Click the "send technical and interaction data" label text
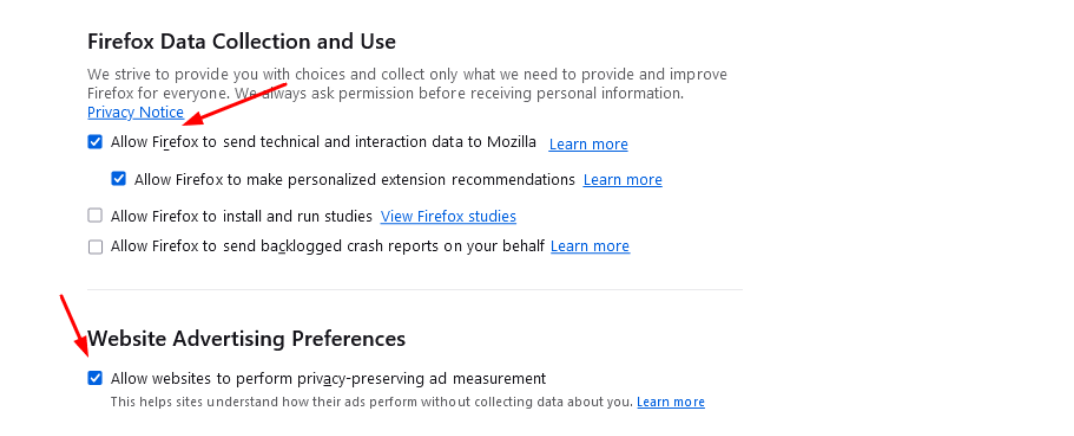Viewport: 1074px width, 436px height. 323,142
